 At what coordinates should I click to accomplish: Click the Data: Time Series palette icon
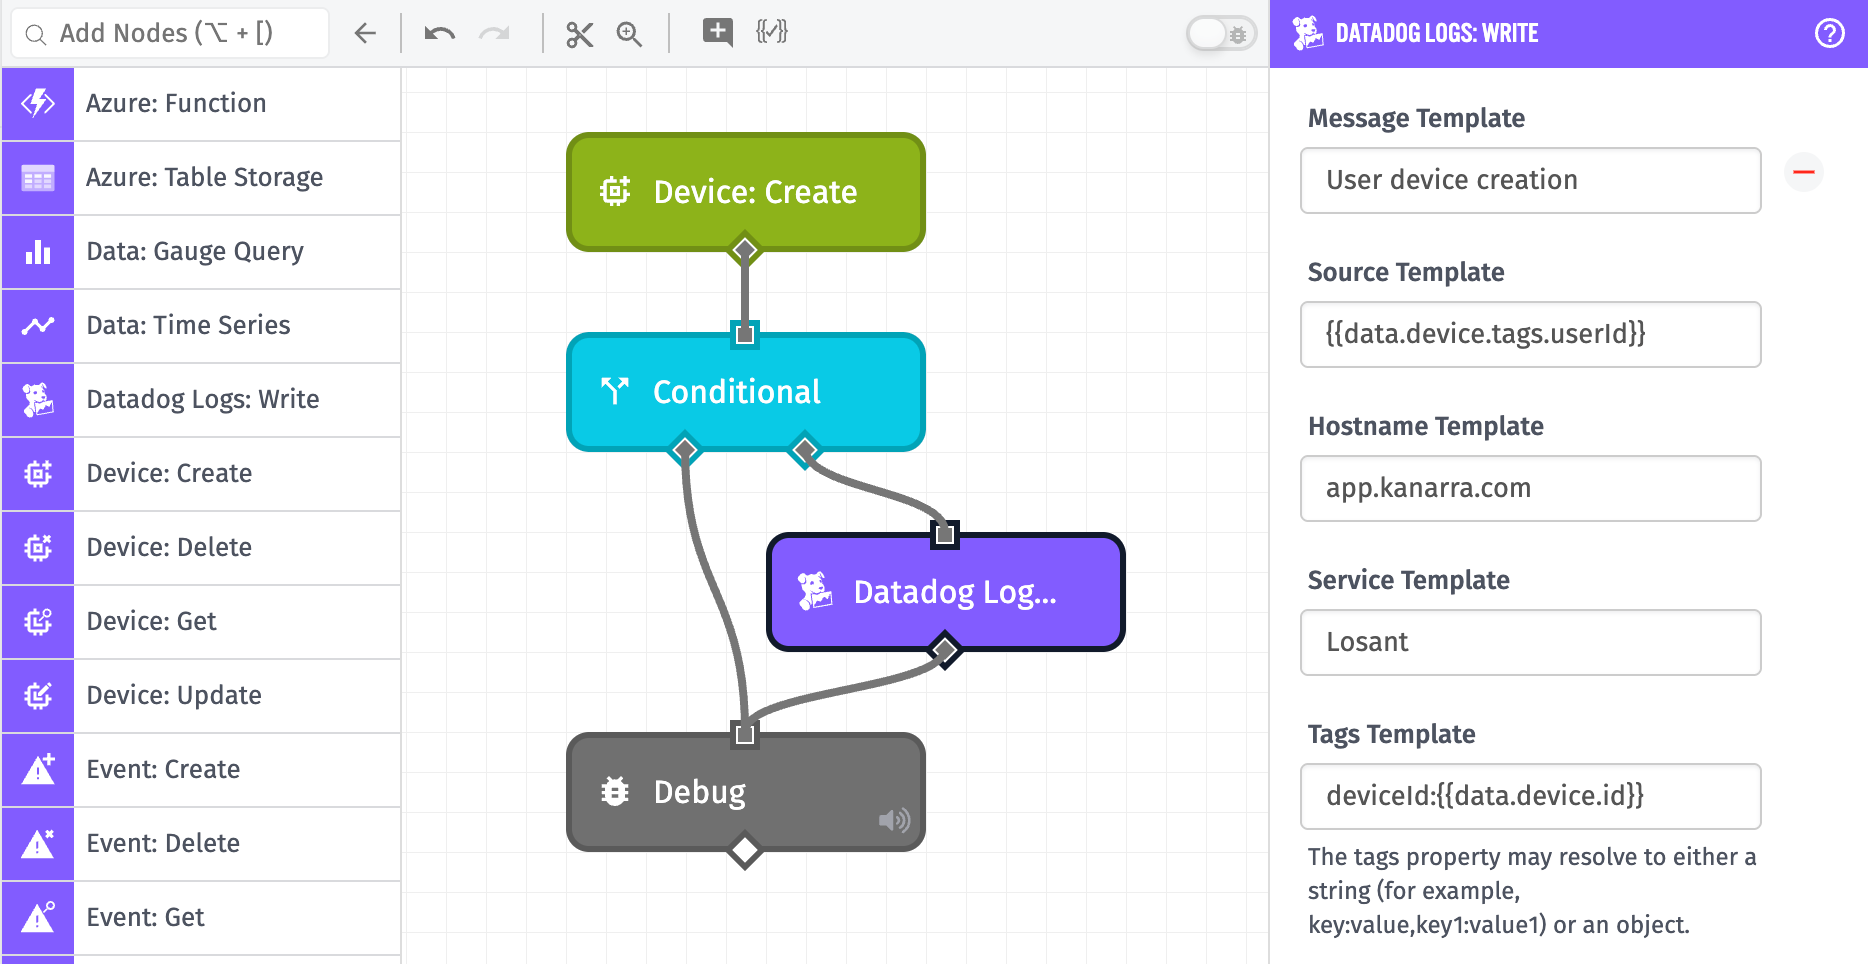pyautogui.click(x=38, y=326)
